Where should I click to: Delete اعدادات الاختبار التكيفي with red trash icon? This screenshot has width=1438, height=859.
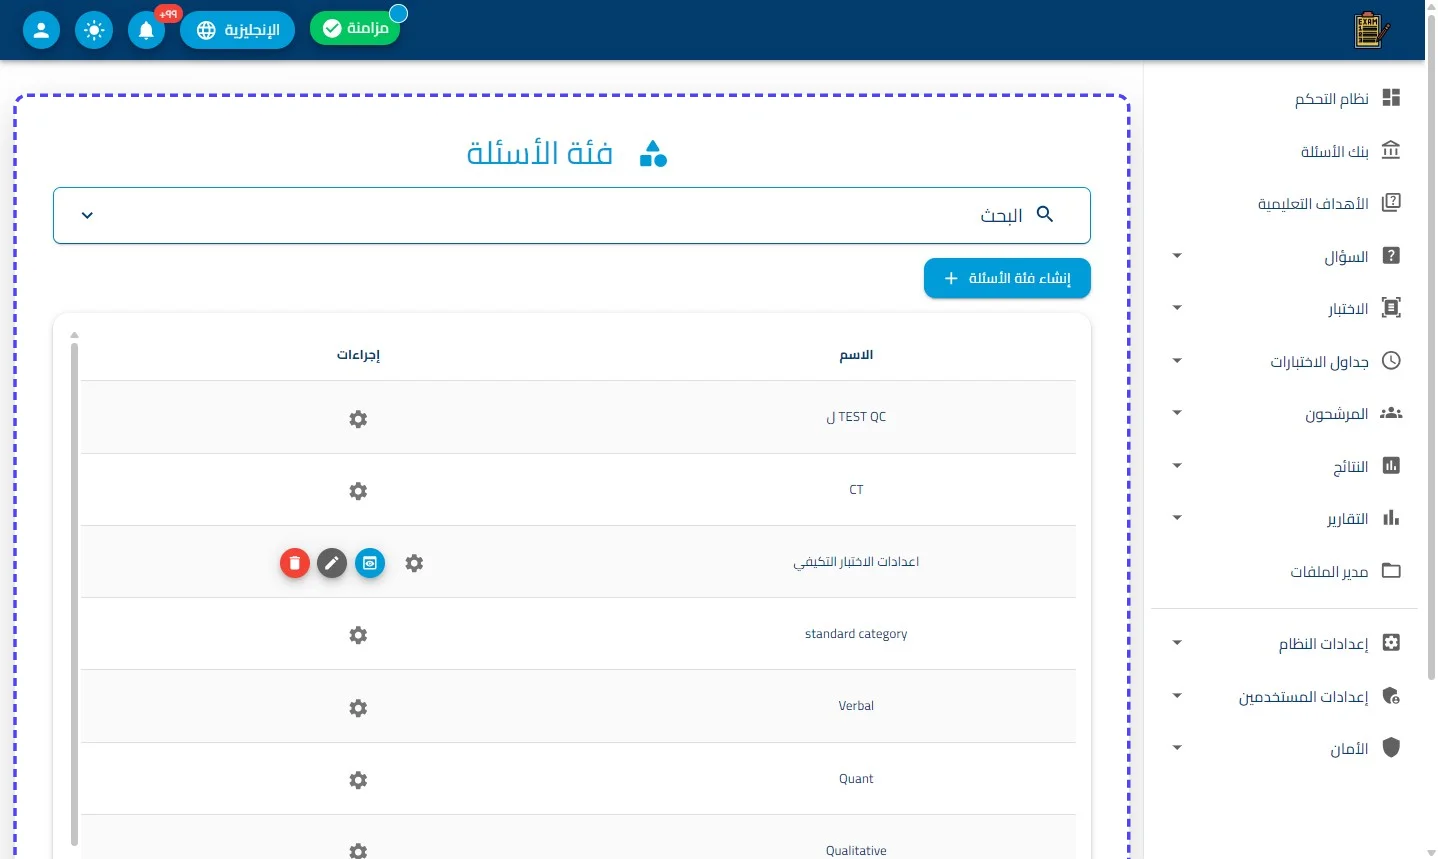click(294, 563)
